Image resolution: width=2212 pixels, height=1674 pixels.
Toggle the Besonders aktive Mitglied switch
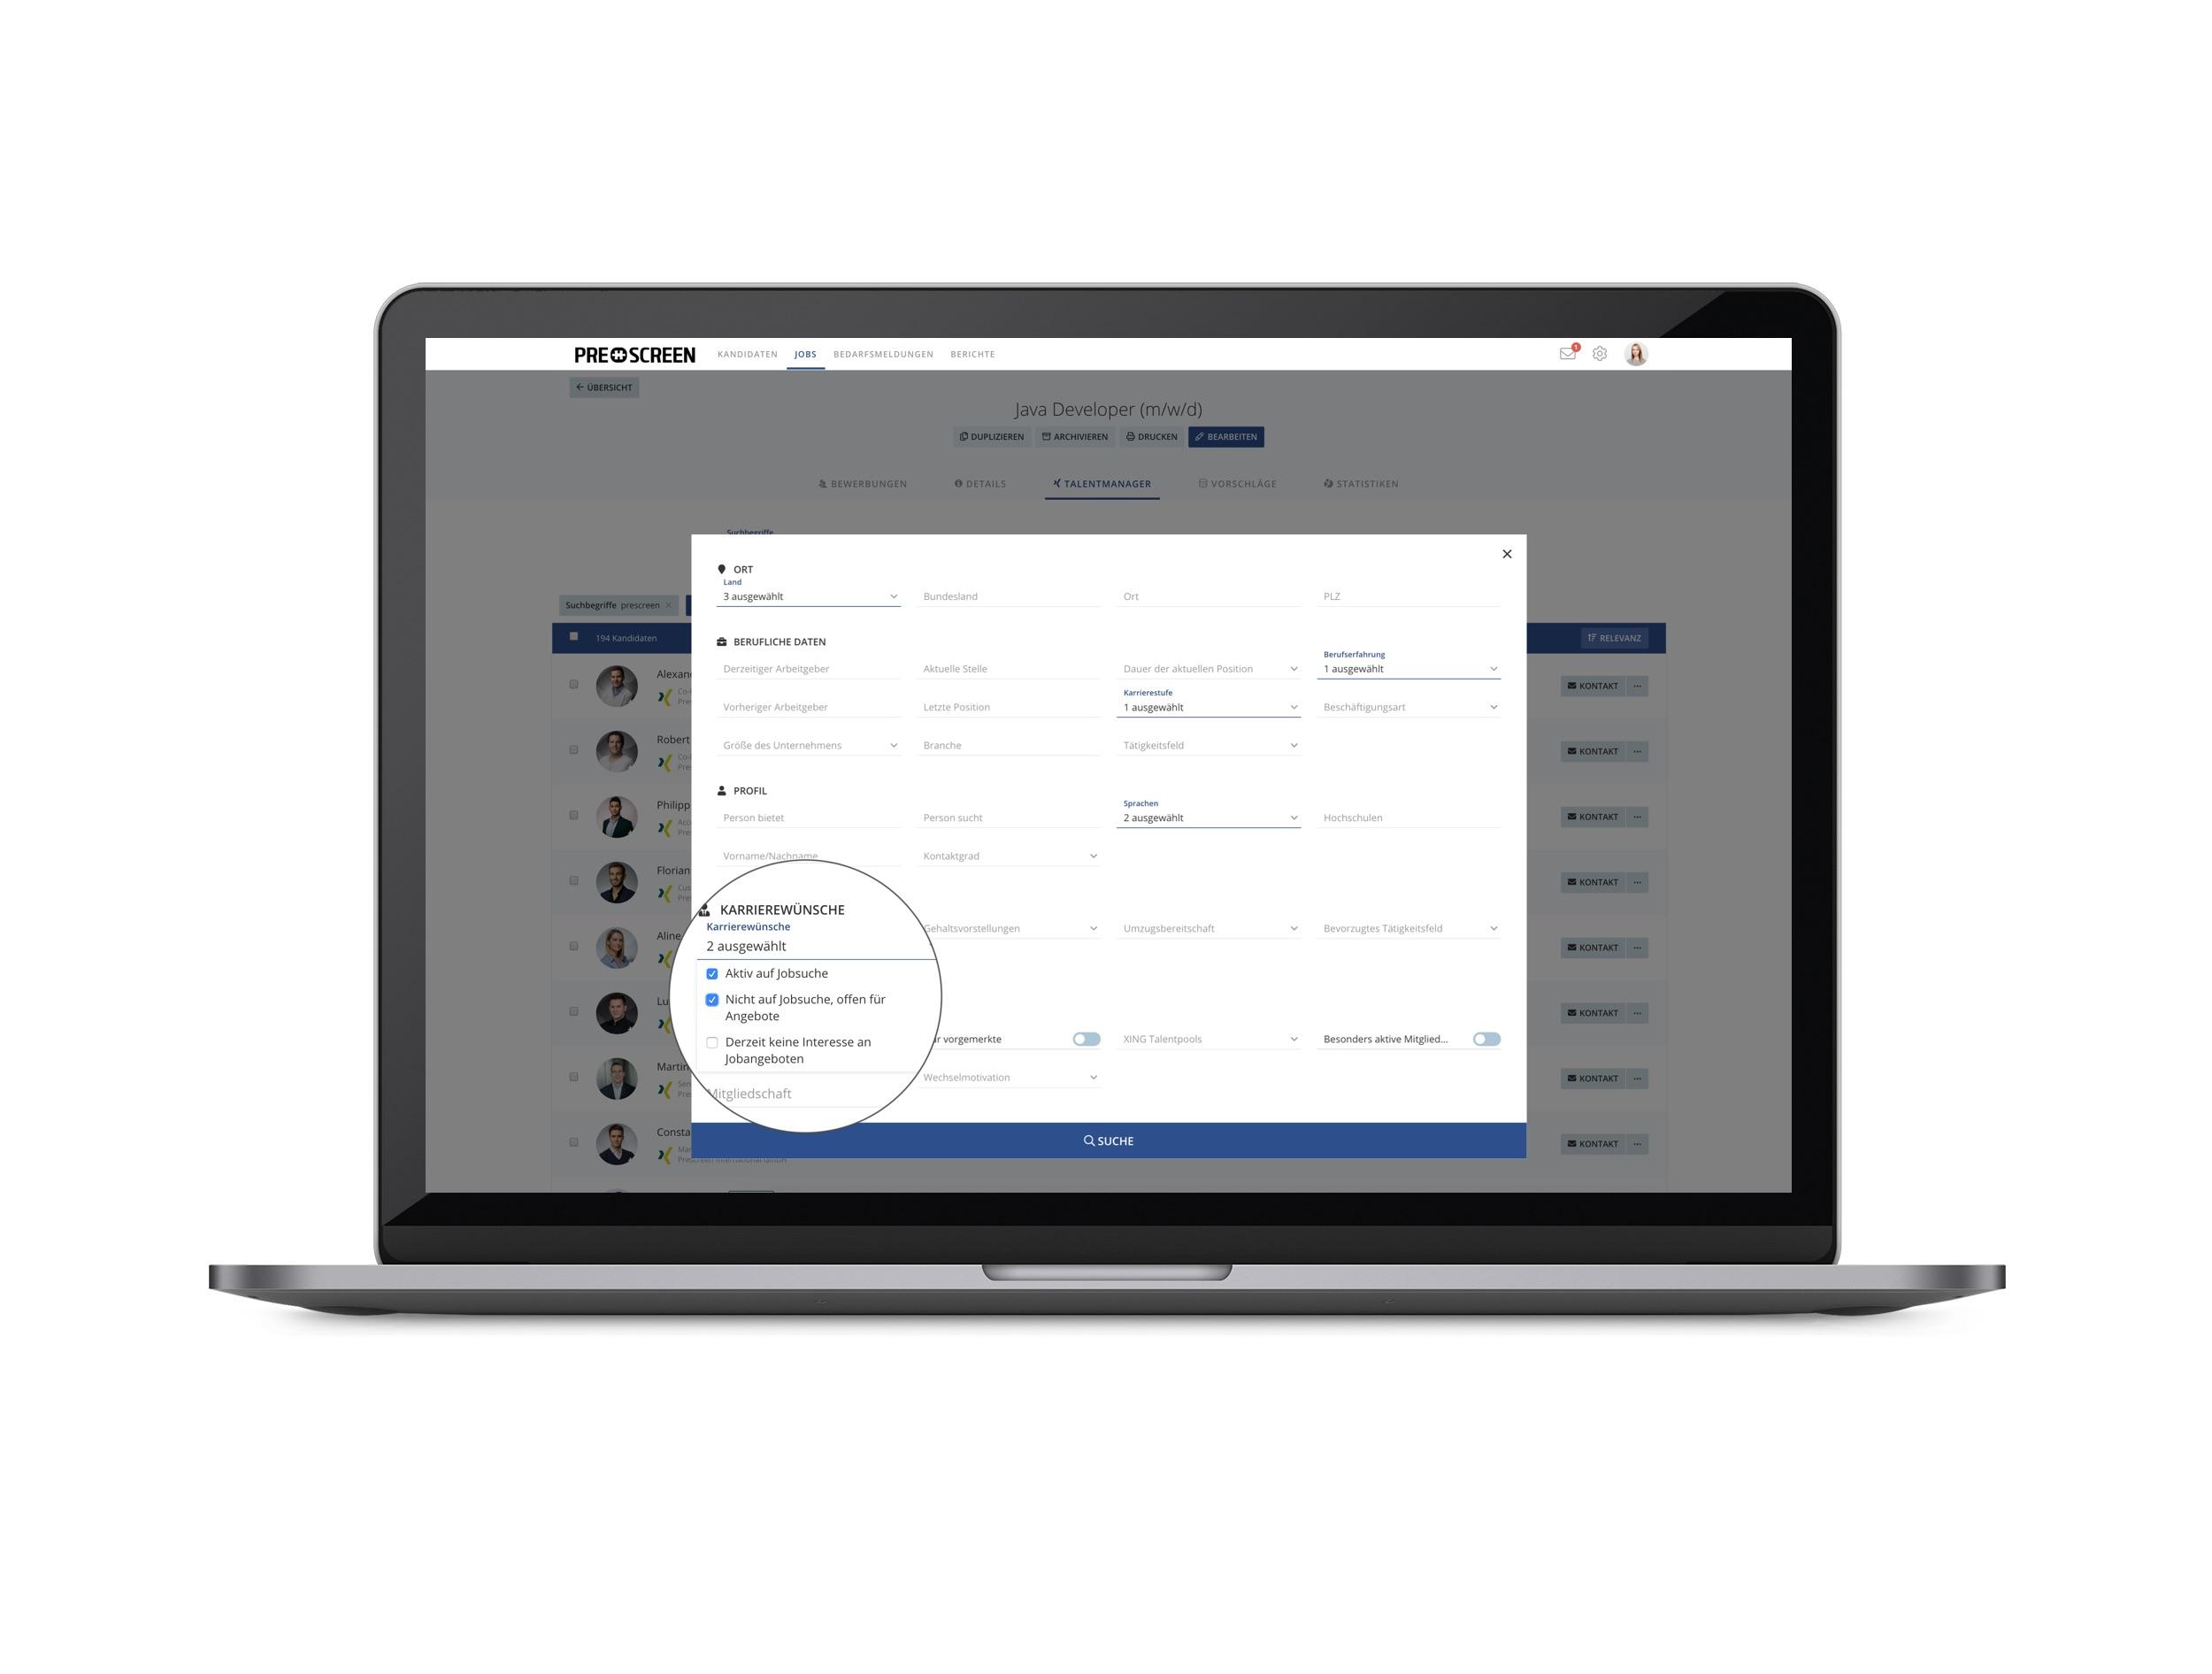coord(1487,1038)
